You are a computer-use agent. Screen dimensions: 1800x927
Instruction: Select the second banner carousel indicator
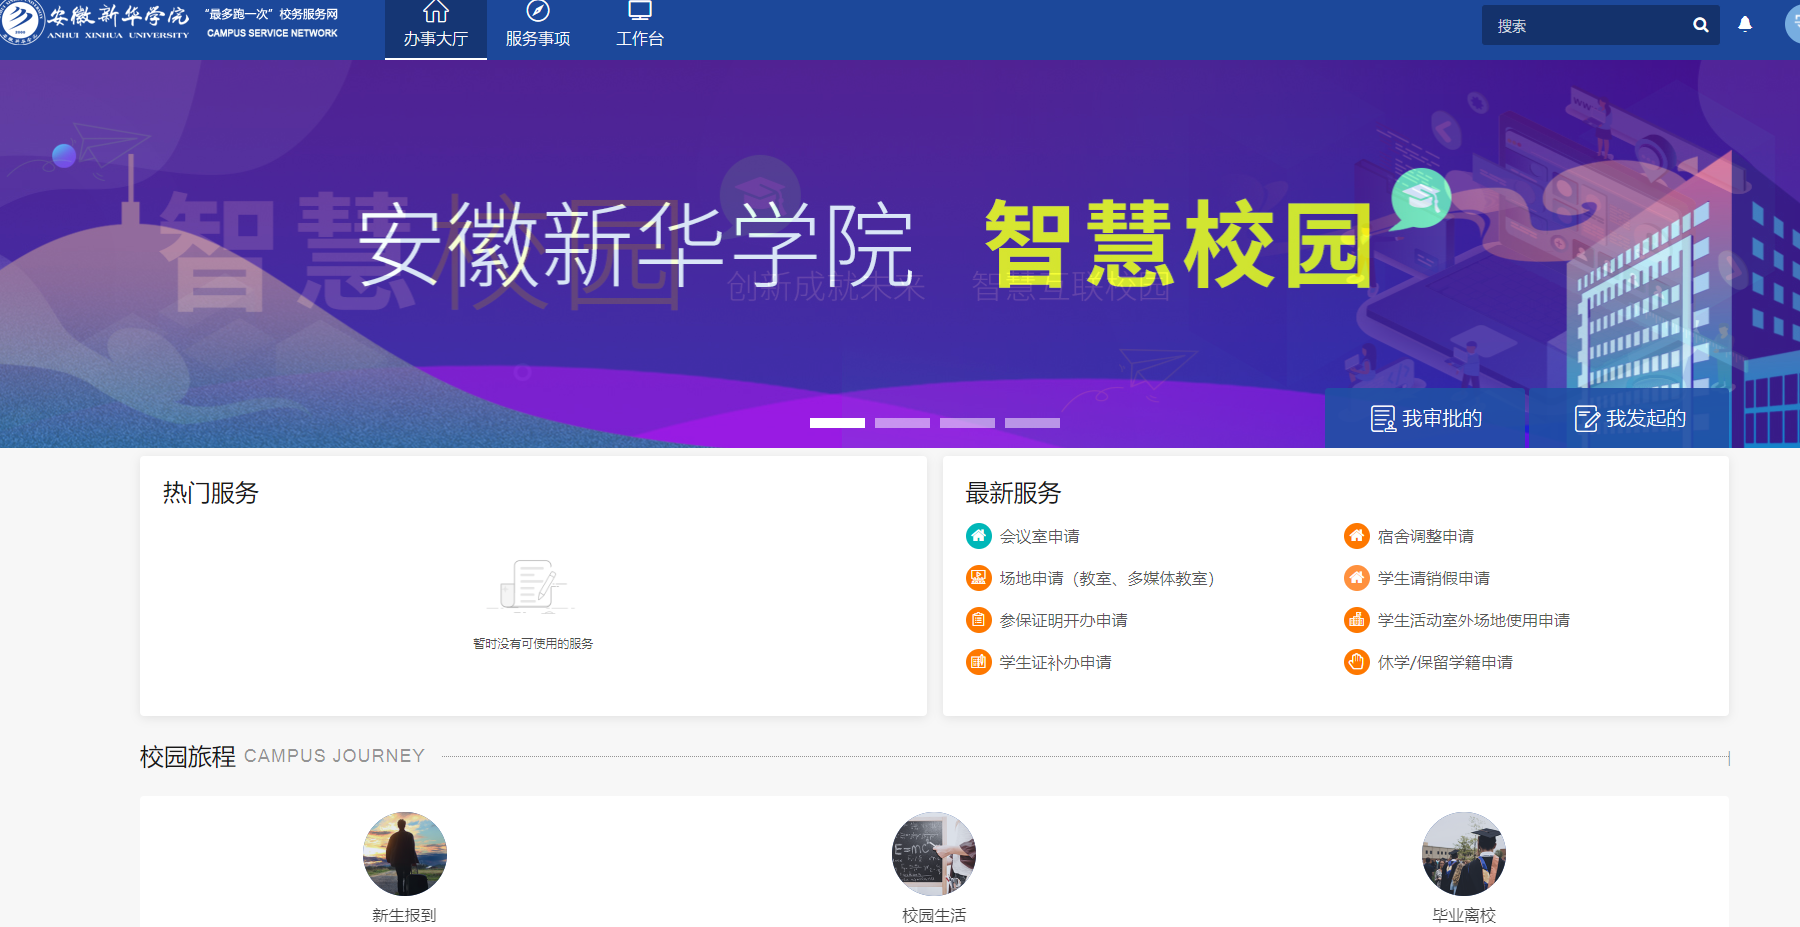902,423
